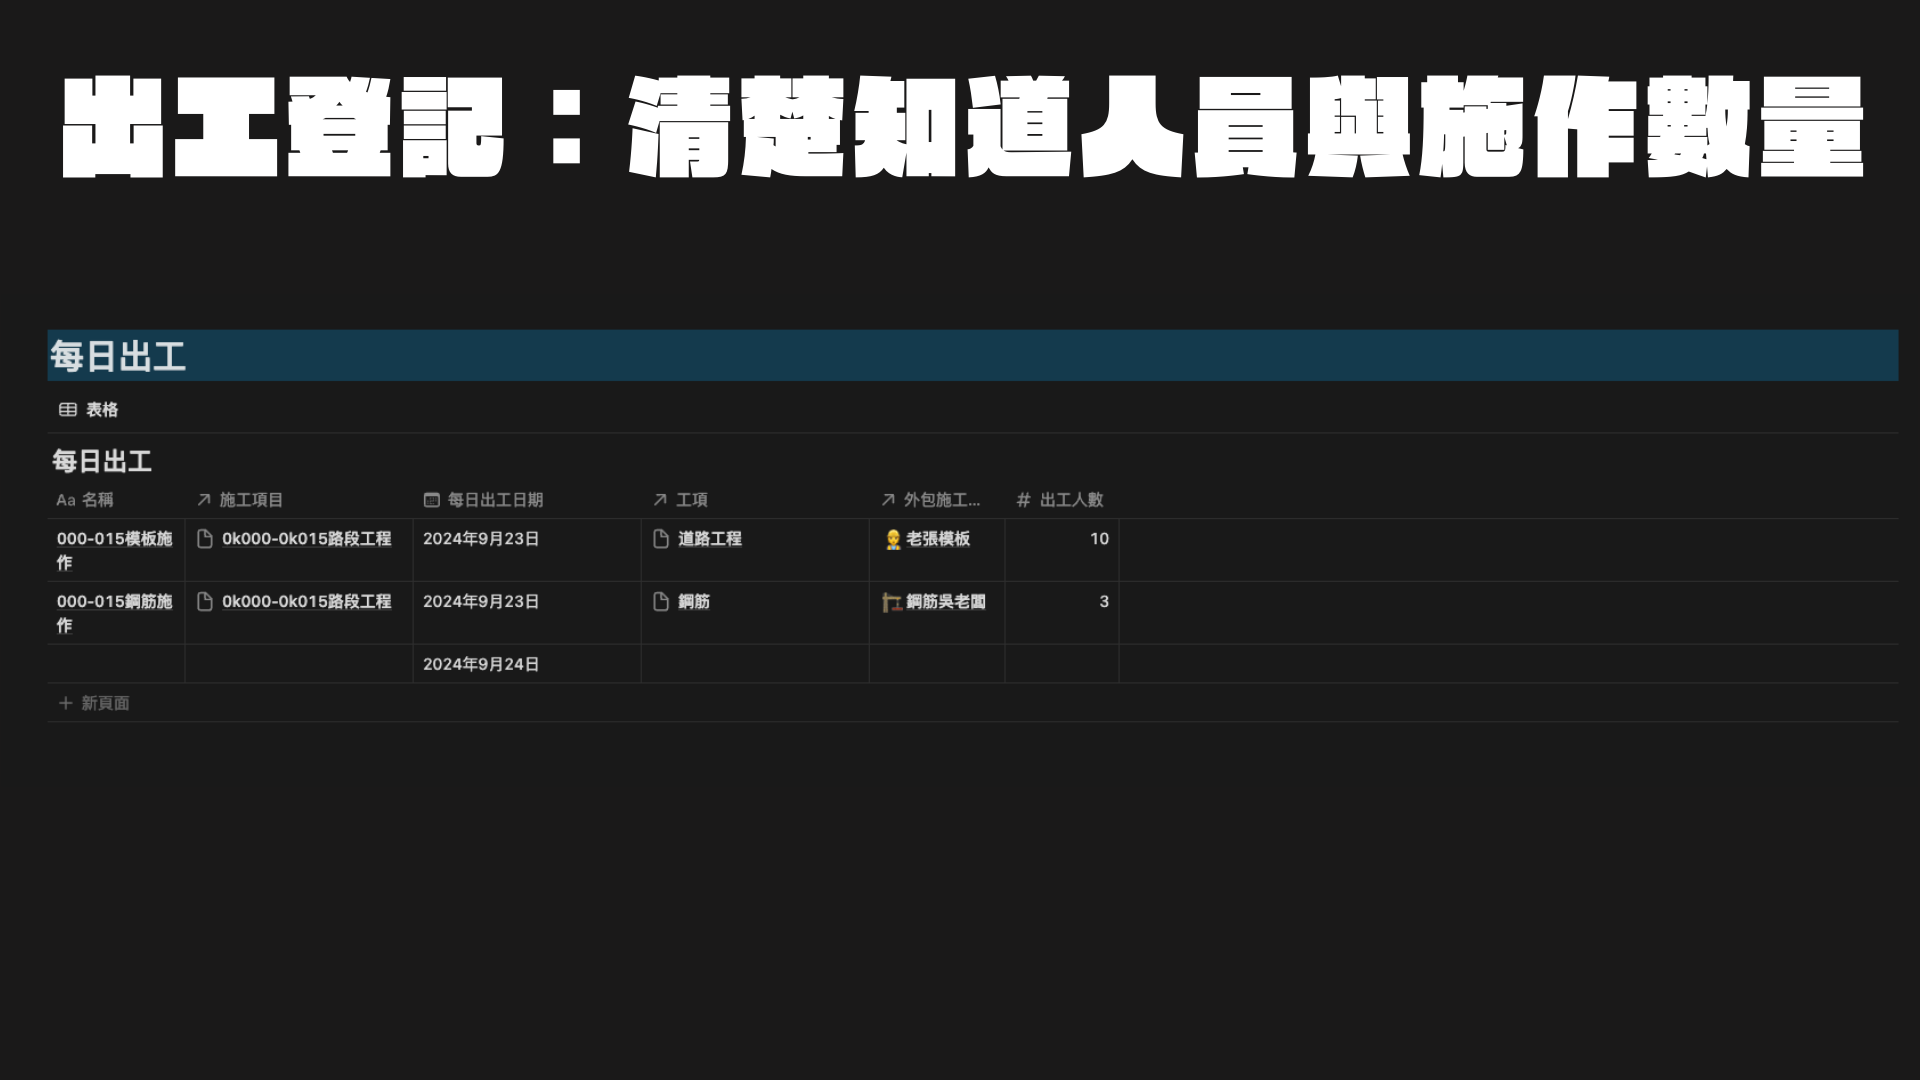Click the 每日出工 database title
The image size is (1920, 1080).
(x=102, y=462)
